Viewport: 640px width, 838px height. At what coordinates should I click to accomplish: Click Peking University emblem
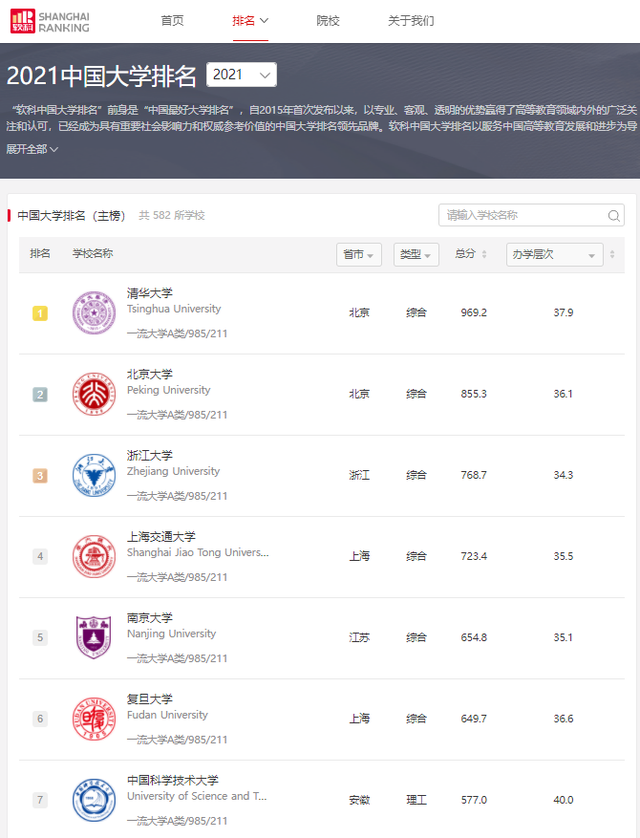tap(94, 394)
